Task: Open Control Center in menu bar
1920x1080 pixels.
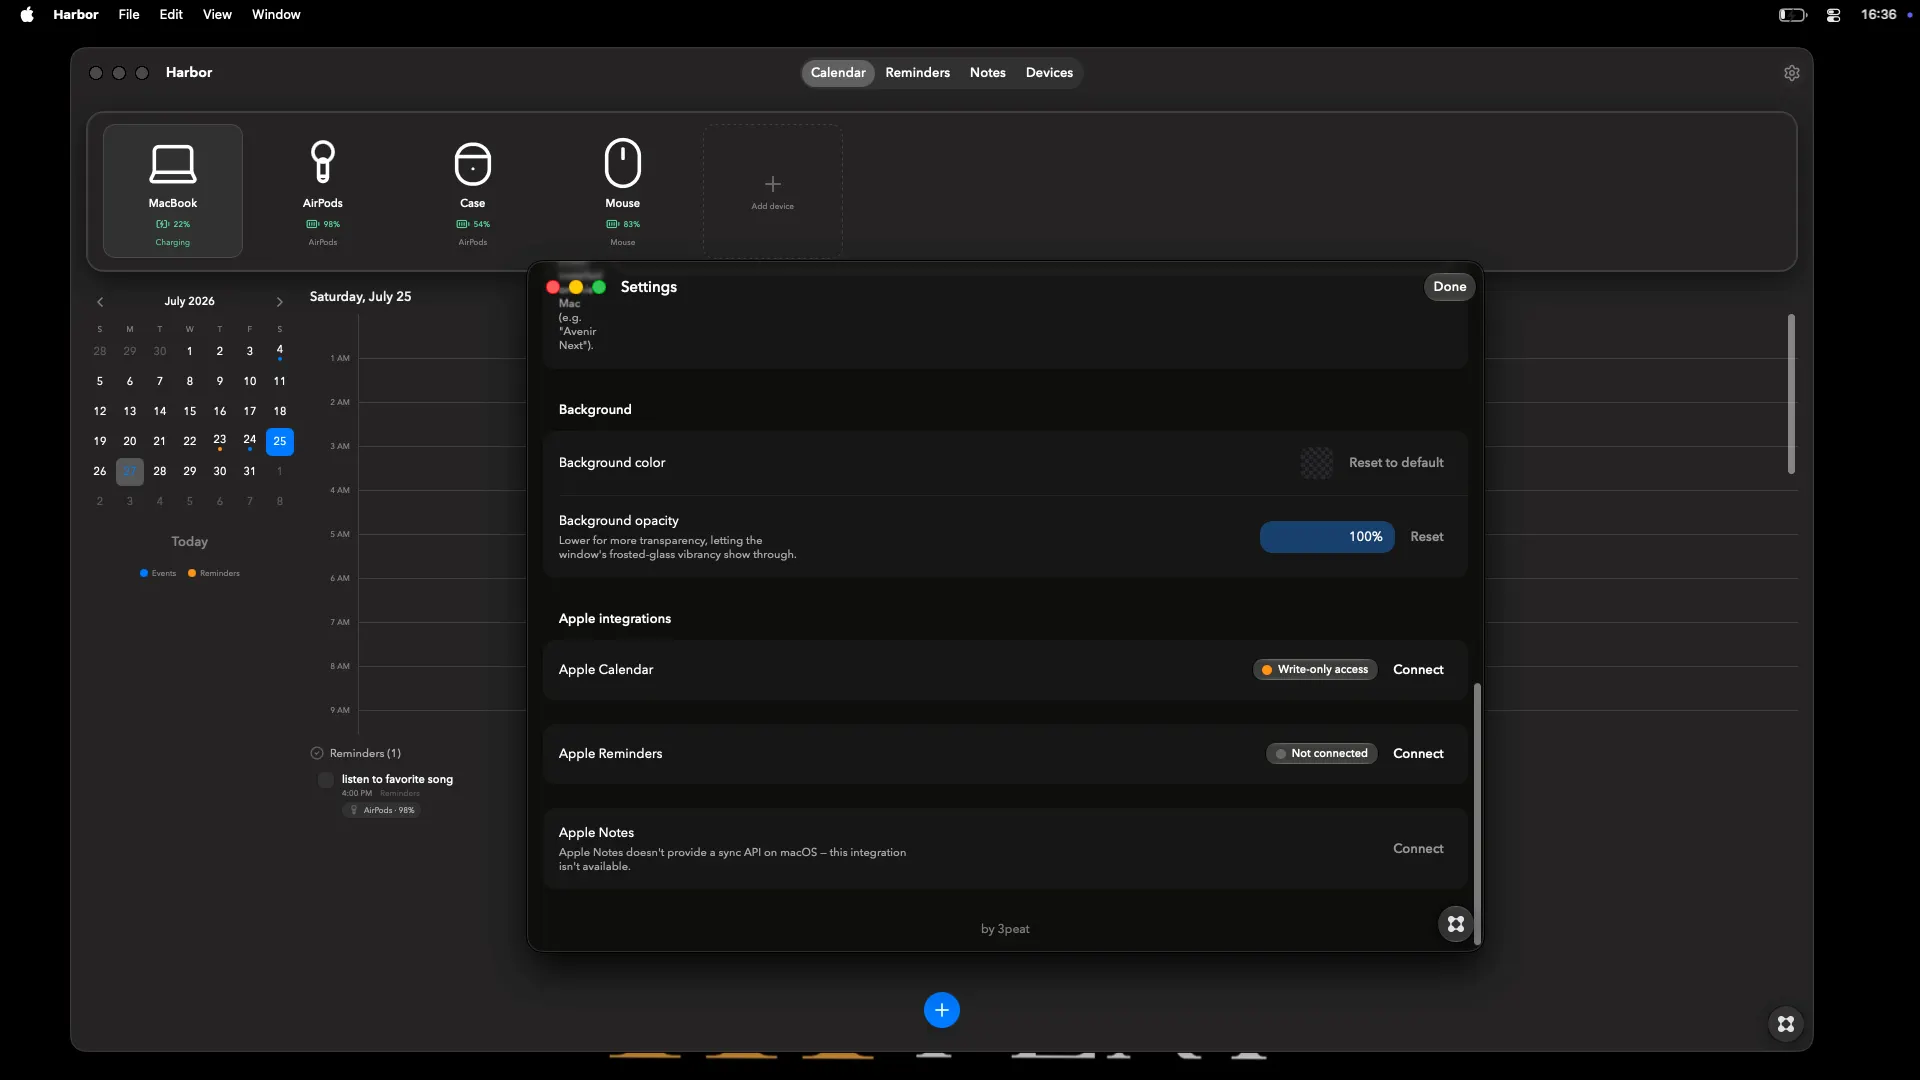Action: pos(1834,15)
